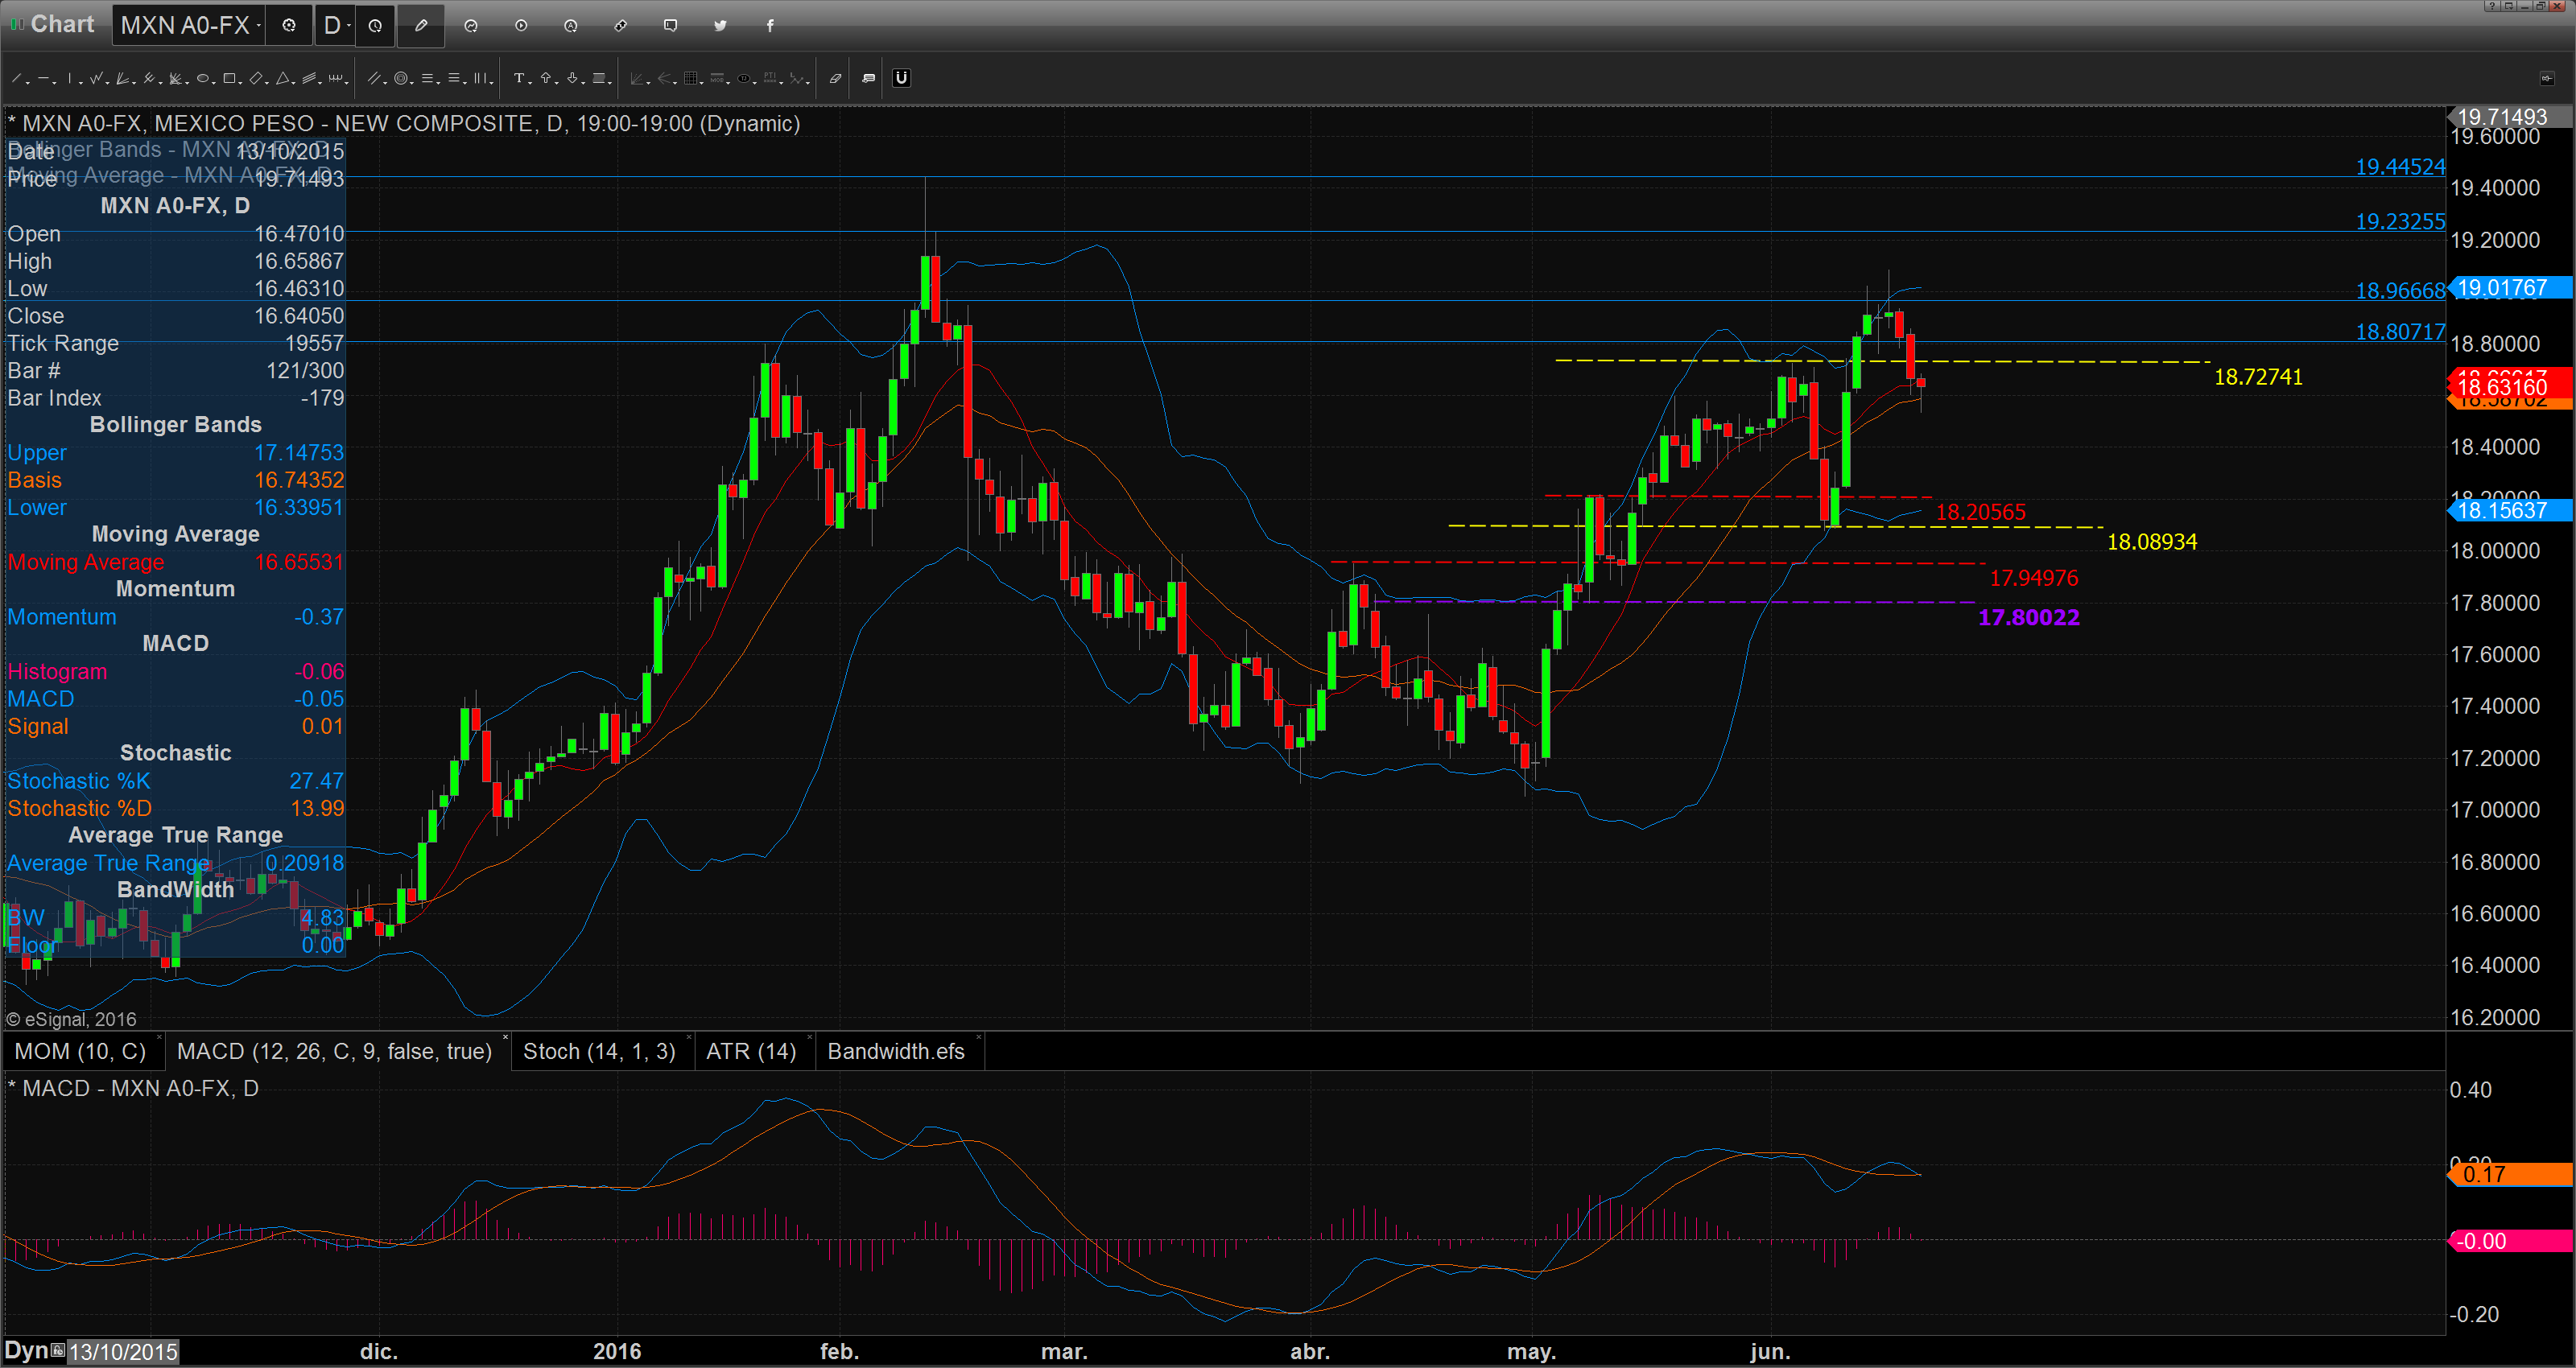This screenshot has height=1368, width=2576.
Task: Click the orange 0.17 MACD marker
Action: pos(2510,1174)
